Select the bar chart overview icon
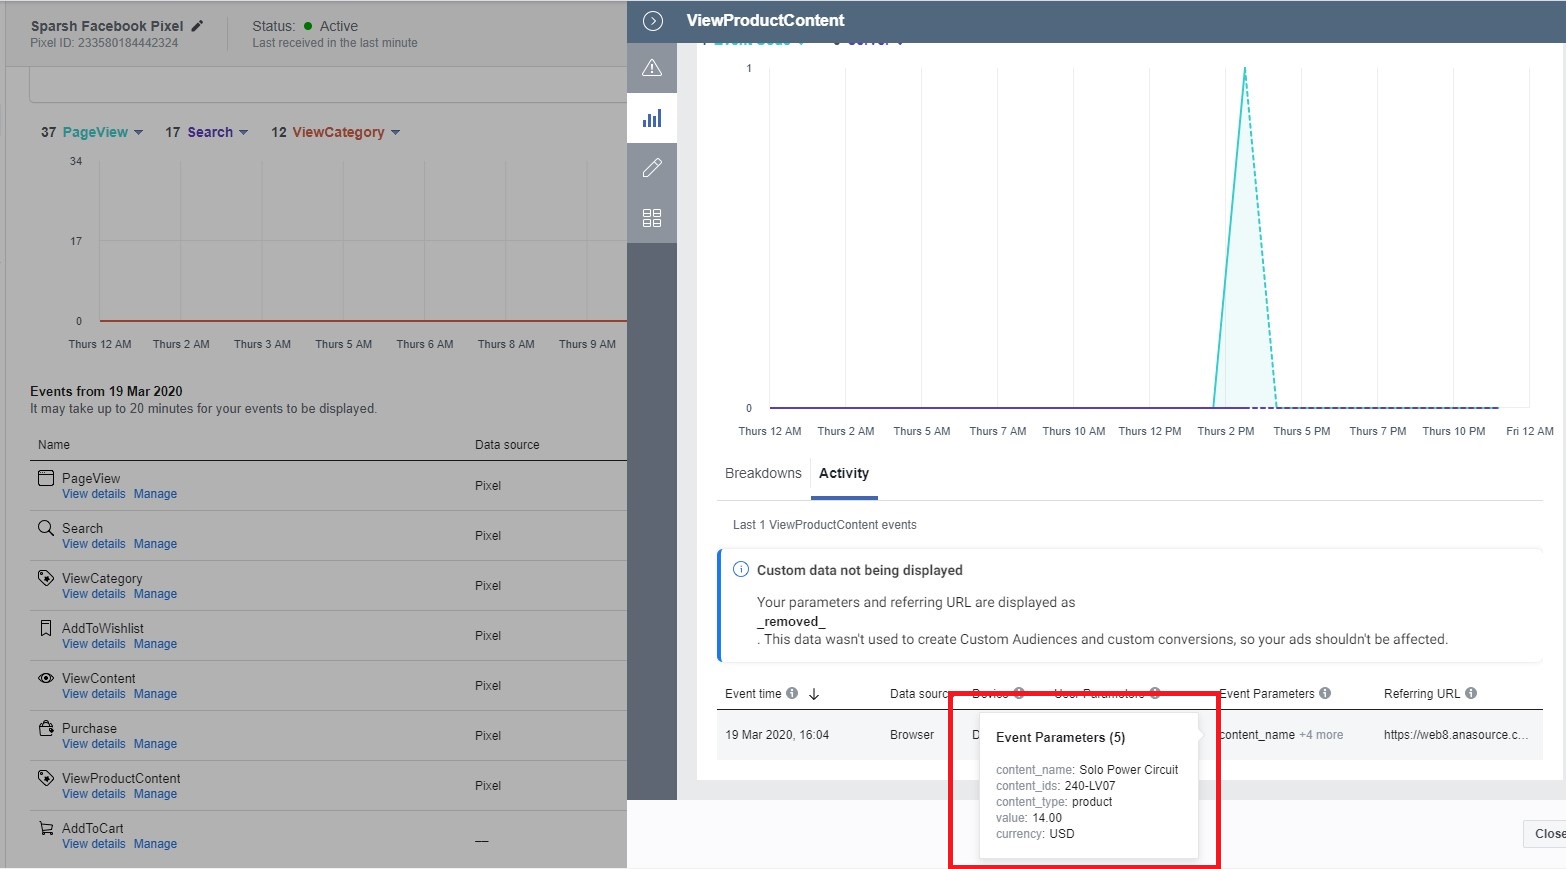This screenshot has height=869, width=1566. [x=652, y=119]
